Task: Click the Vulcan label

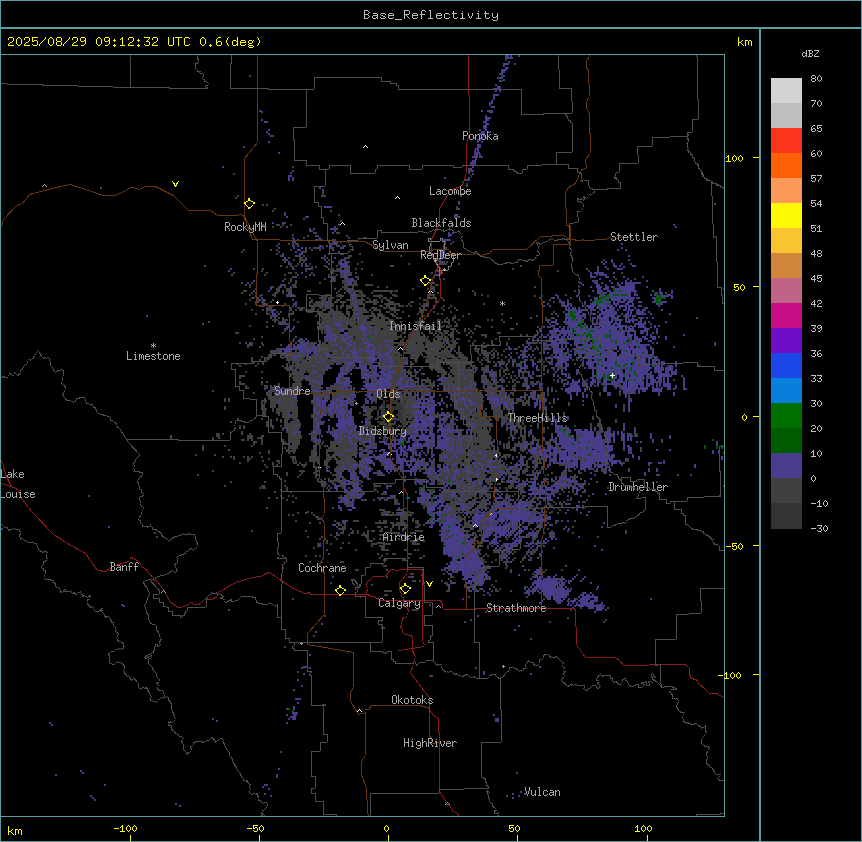Action: coord(542,792)
